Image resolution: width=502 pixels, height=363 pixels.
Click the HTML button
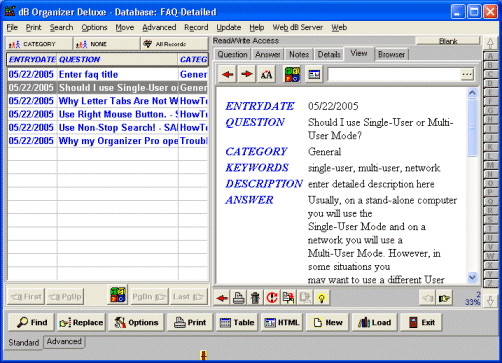click(x=282, y=322)
